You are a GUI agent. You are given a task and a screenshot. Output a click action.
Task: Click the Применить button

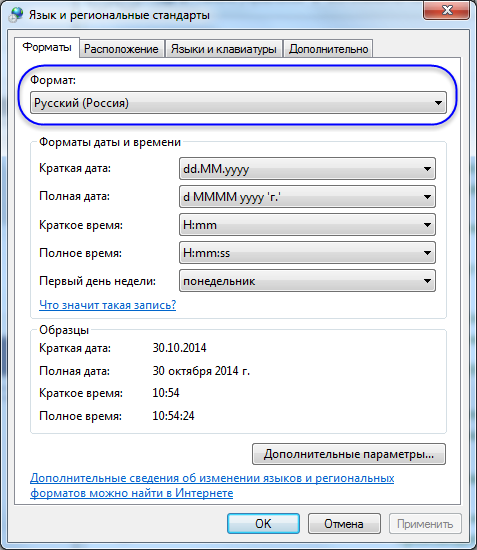point(425,524)
